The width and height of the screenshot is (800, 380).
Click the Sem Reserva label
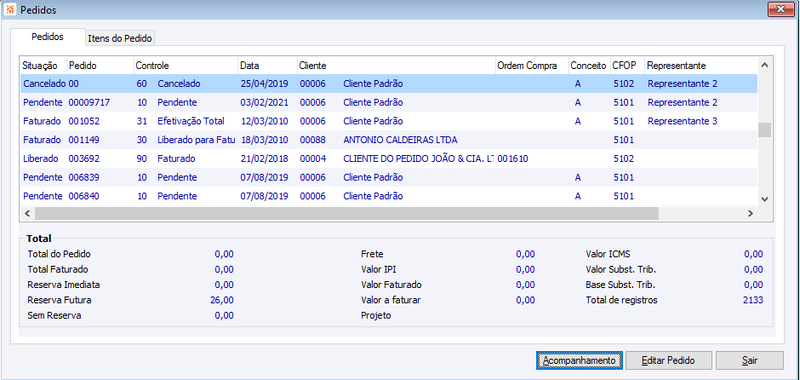click(54, 316)
